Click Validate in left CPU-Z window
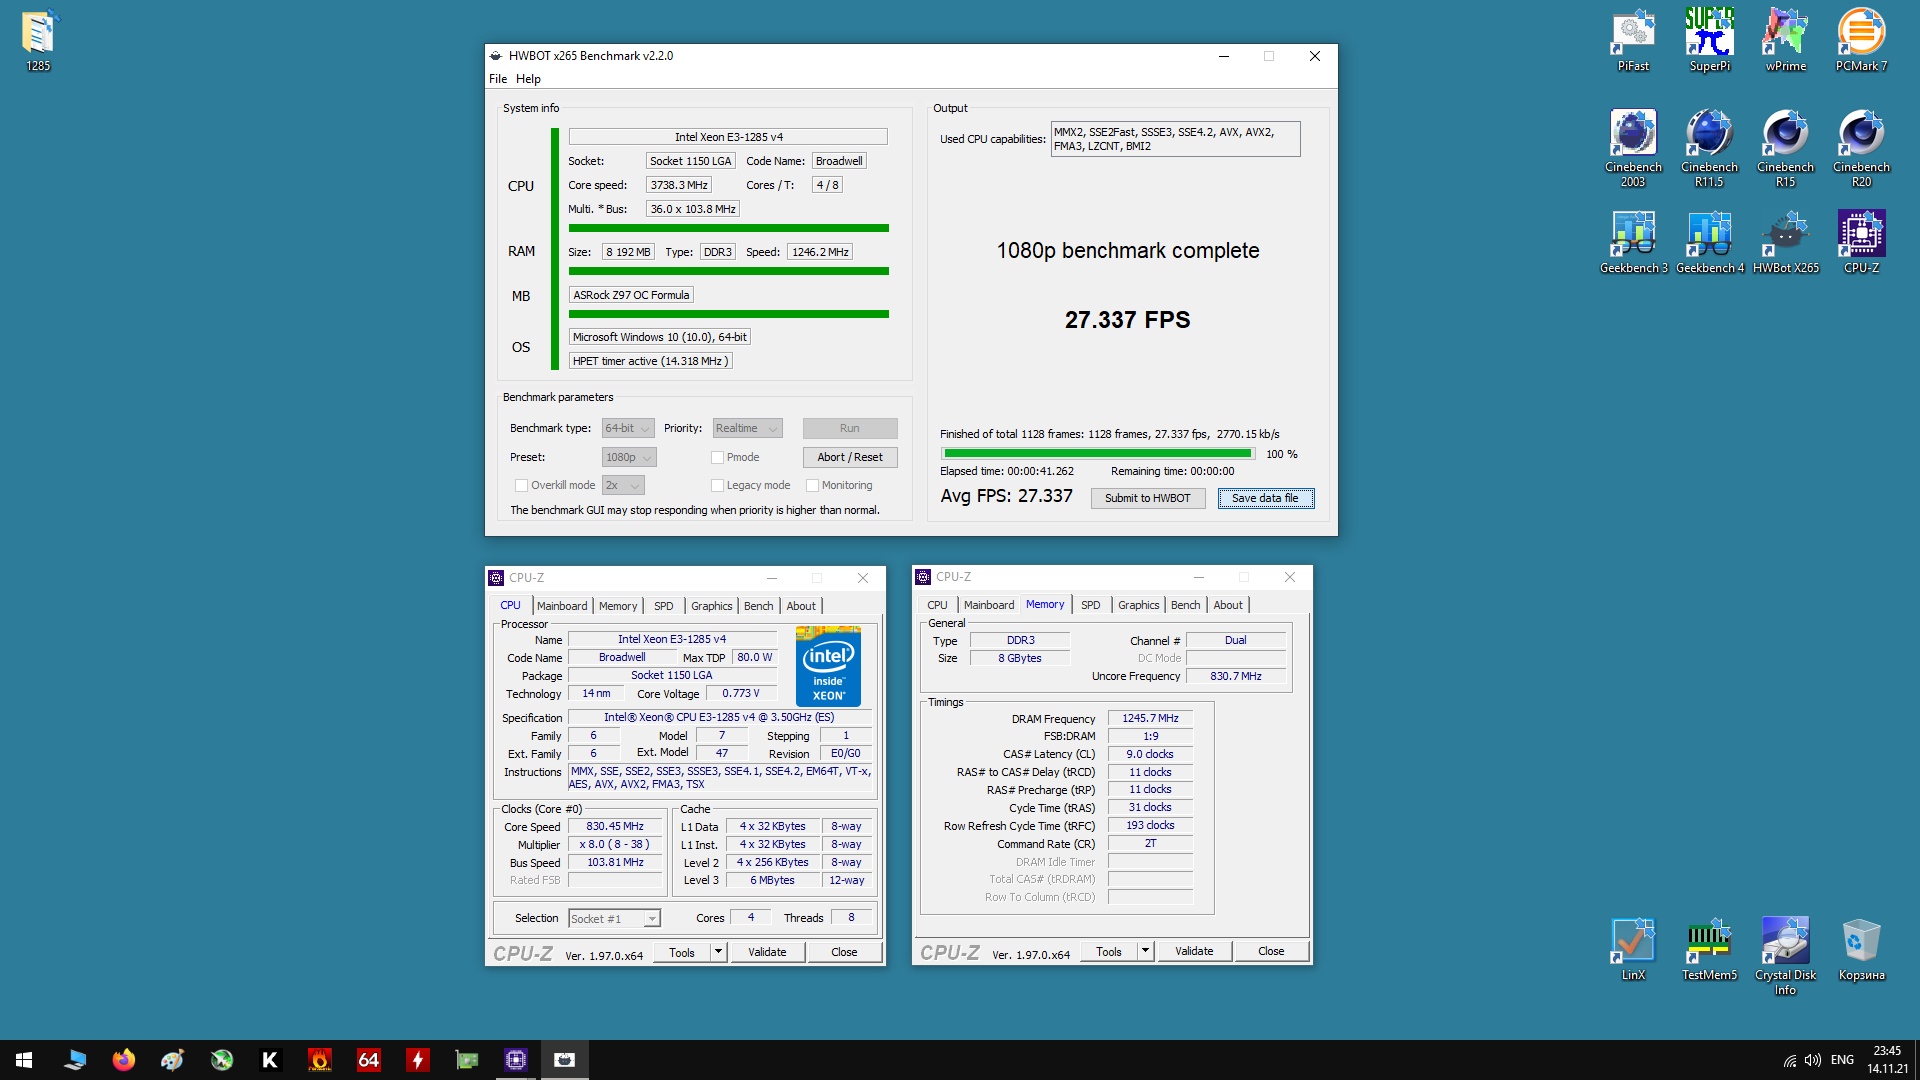1920x1080 pixels. [767, 952]
